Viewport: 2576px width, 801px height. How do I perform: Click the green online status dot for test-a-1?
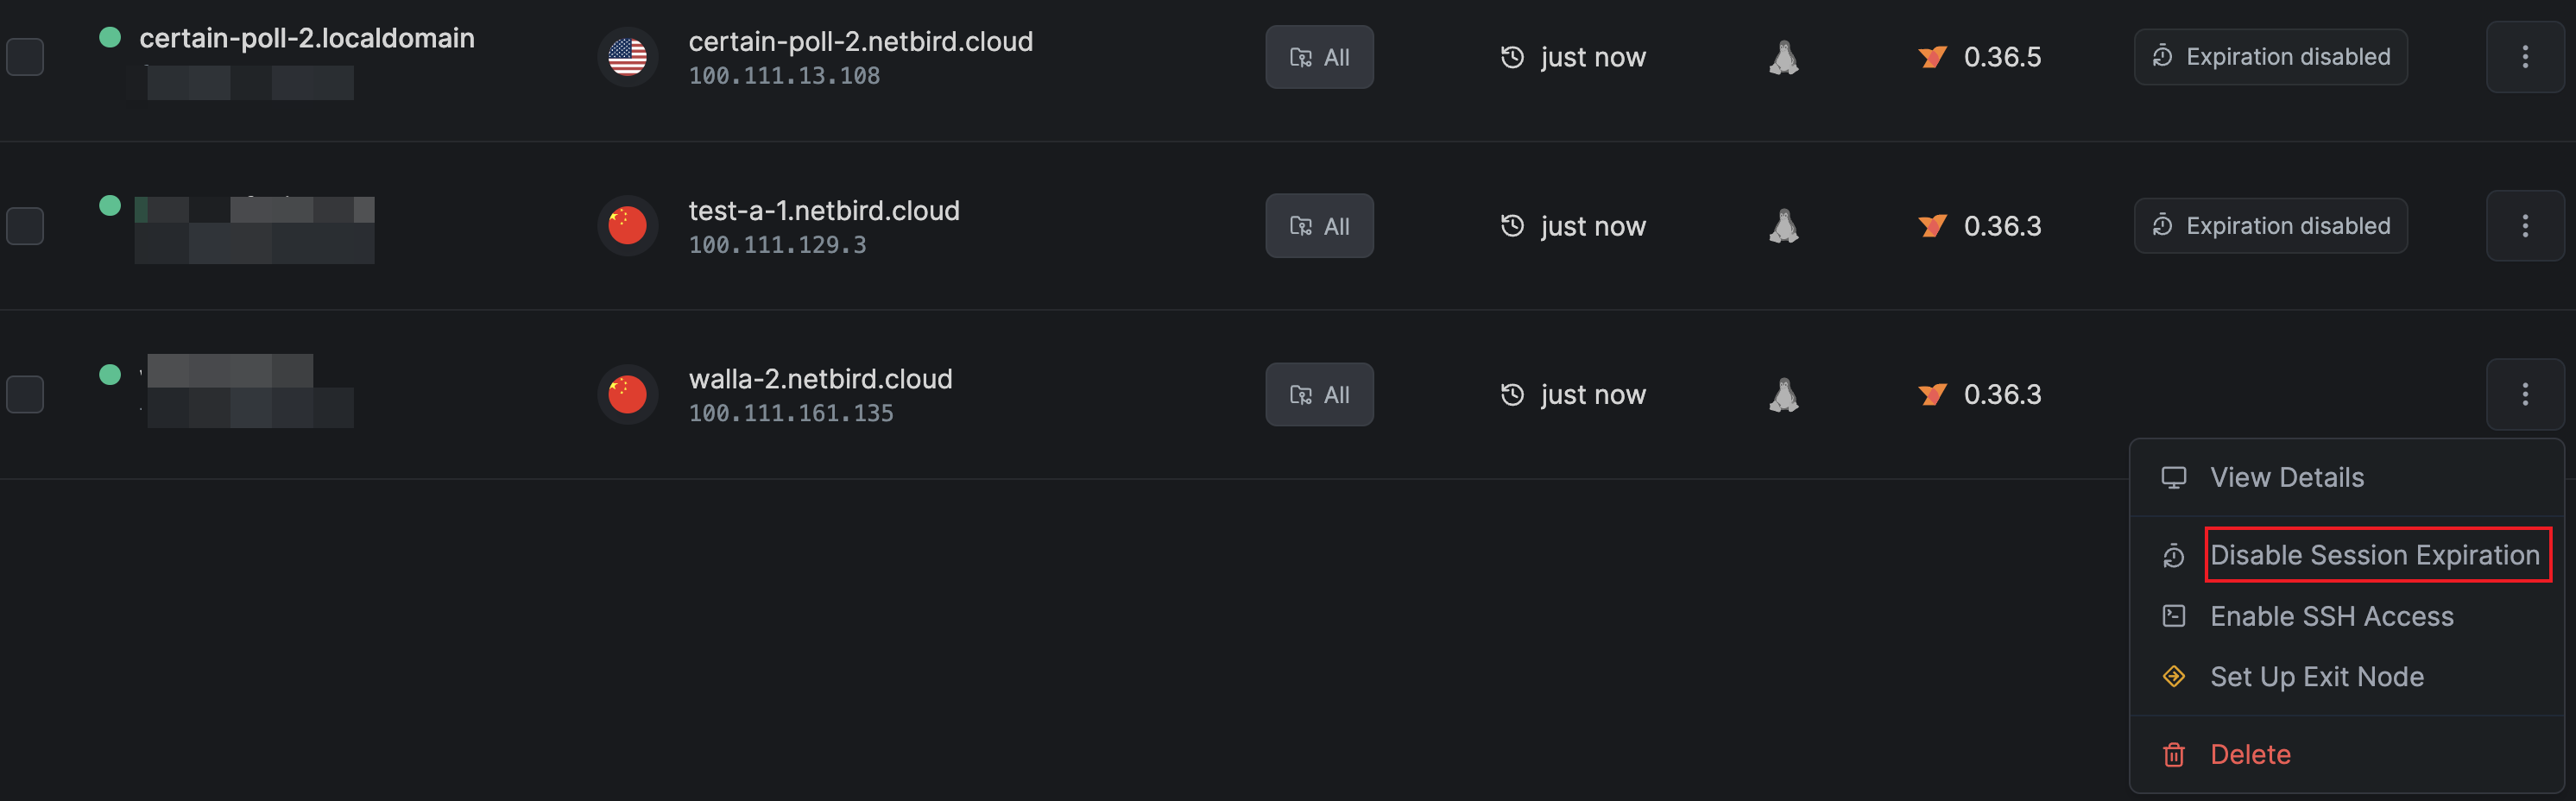click(110, 206)
